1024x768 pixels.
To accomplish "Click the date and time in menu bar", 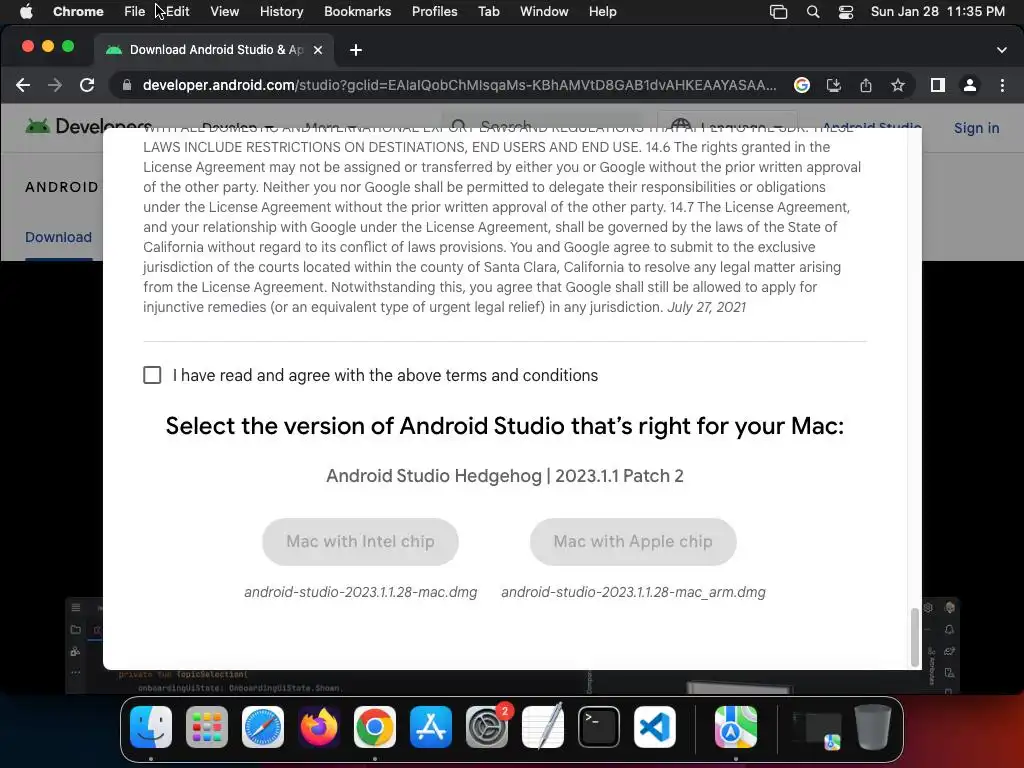I will click(x=937, y=12).
